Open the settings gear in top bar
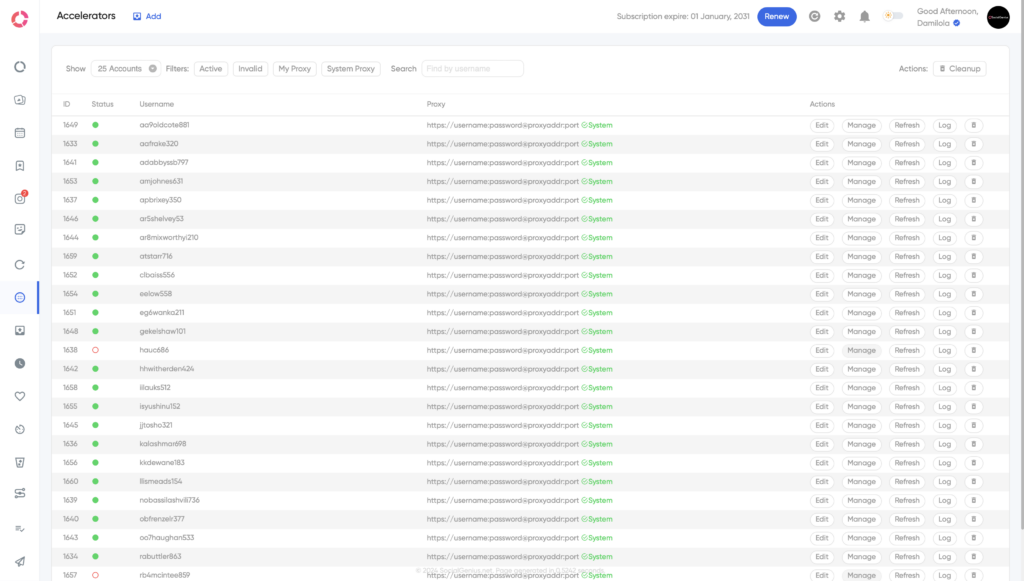This screenshot has height=581, width=1024. click(840, 16)
